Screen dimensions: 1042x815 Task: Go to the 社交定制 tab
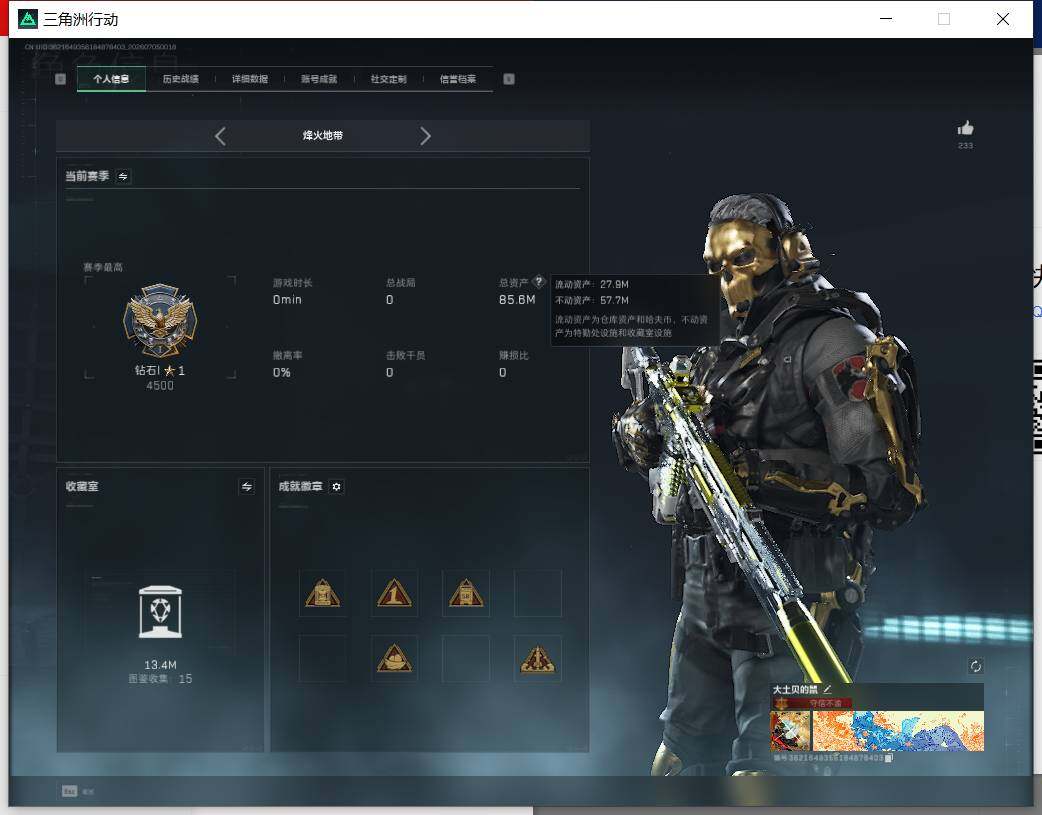point(389,78)
